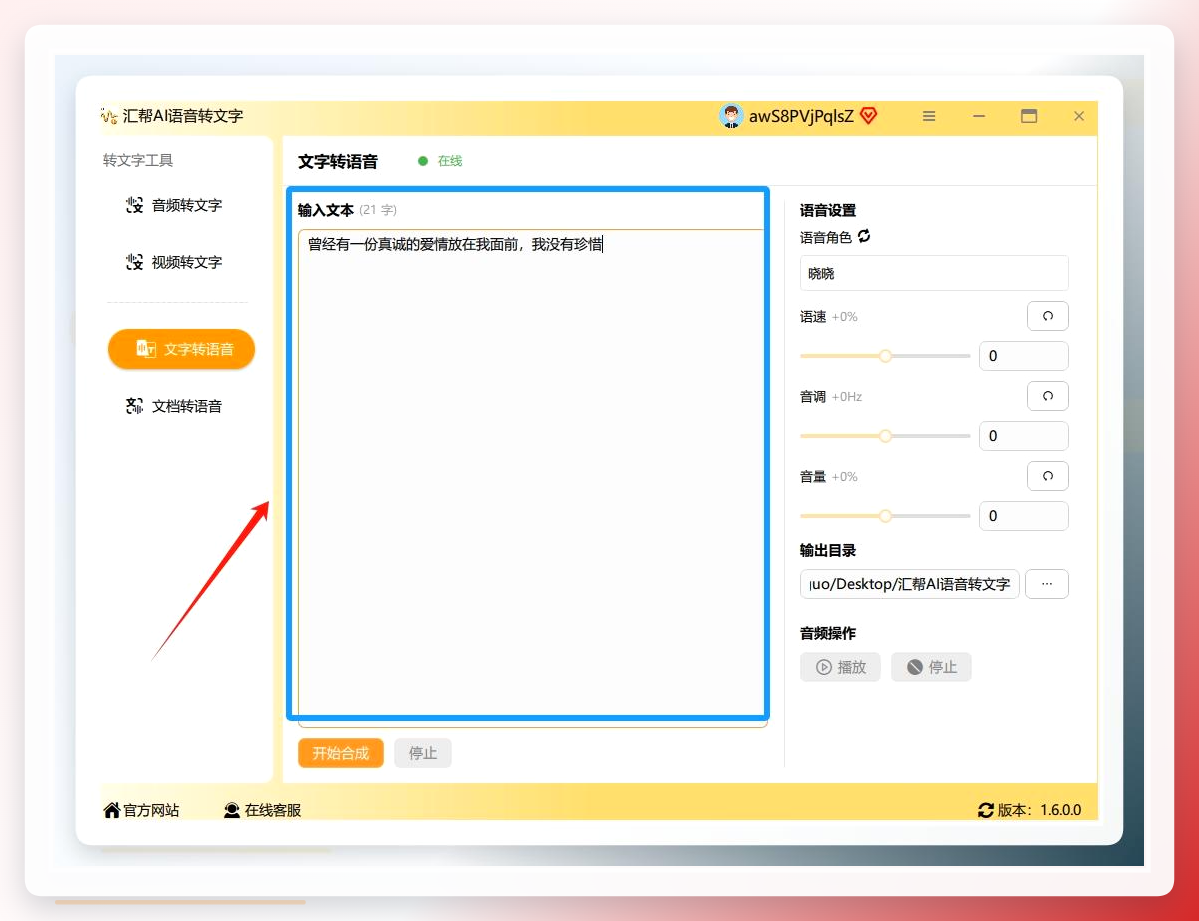Click the 播放 play button

pos(840,667)
